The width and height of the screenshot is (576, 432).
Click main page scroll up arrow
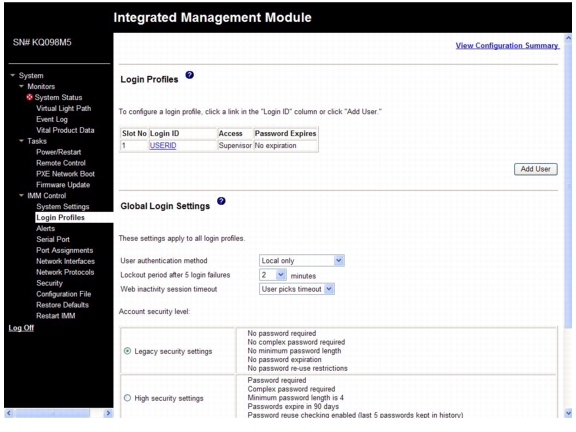568,38
